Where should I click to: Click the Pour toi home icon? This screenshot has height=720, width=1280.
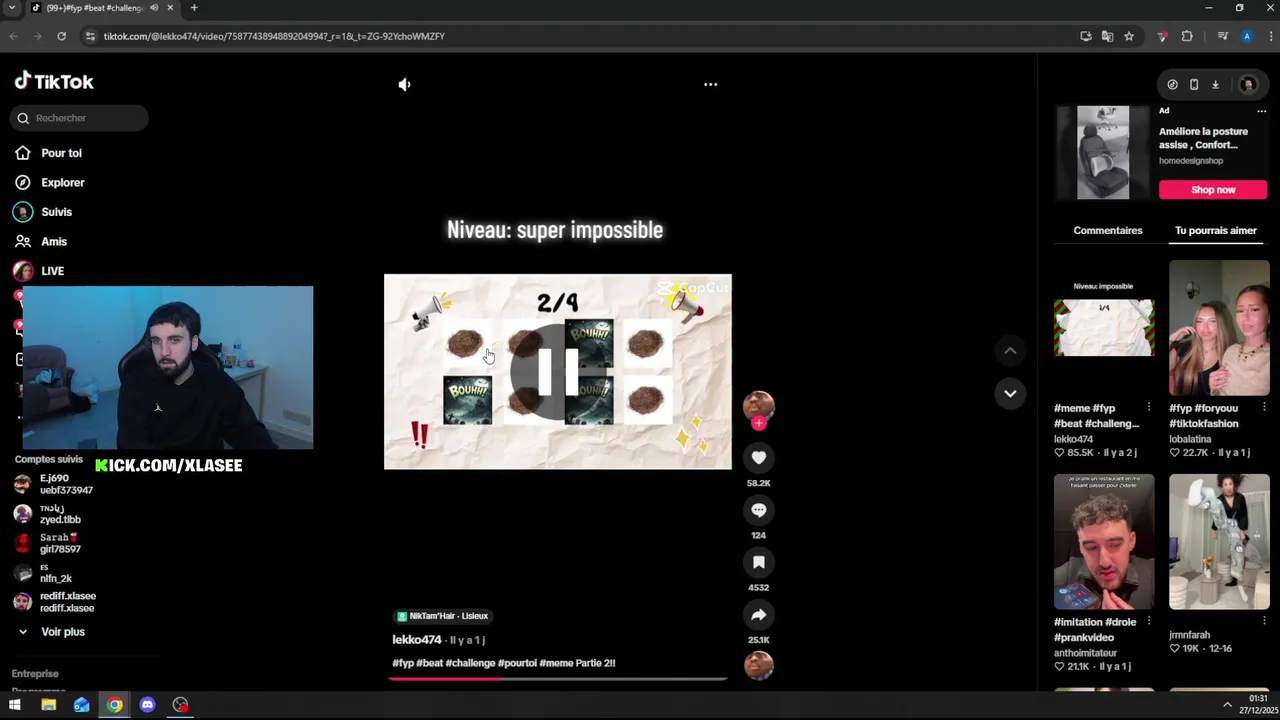(x=23, y=153)
